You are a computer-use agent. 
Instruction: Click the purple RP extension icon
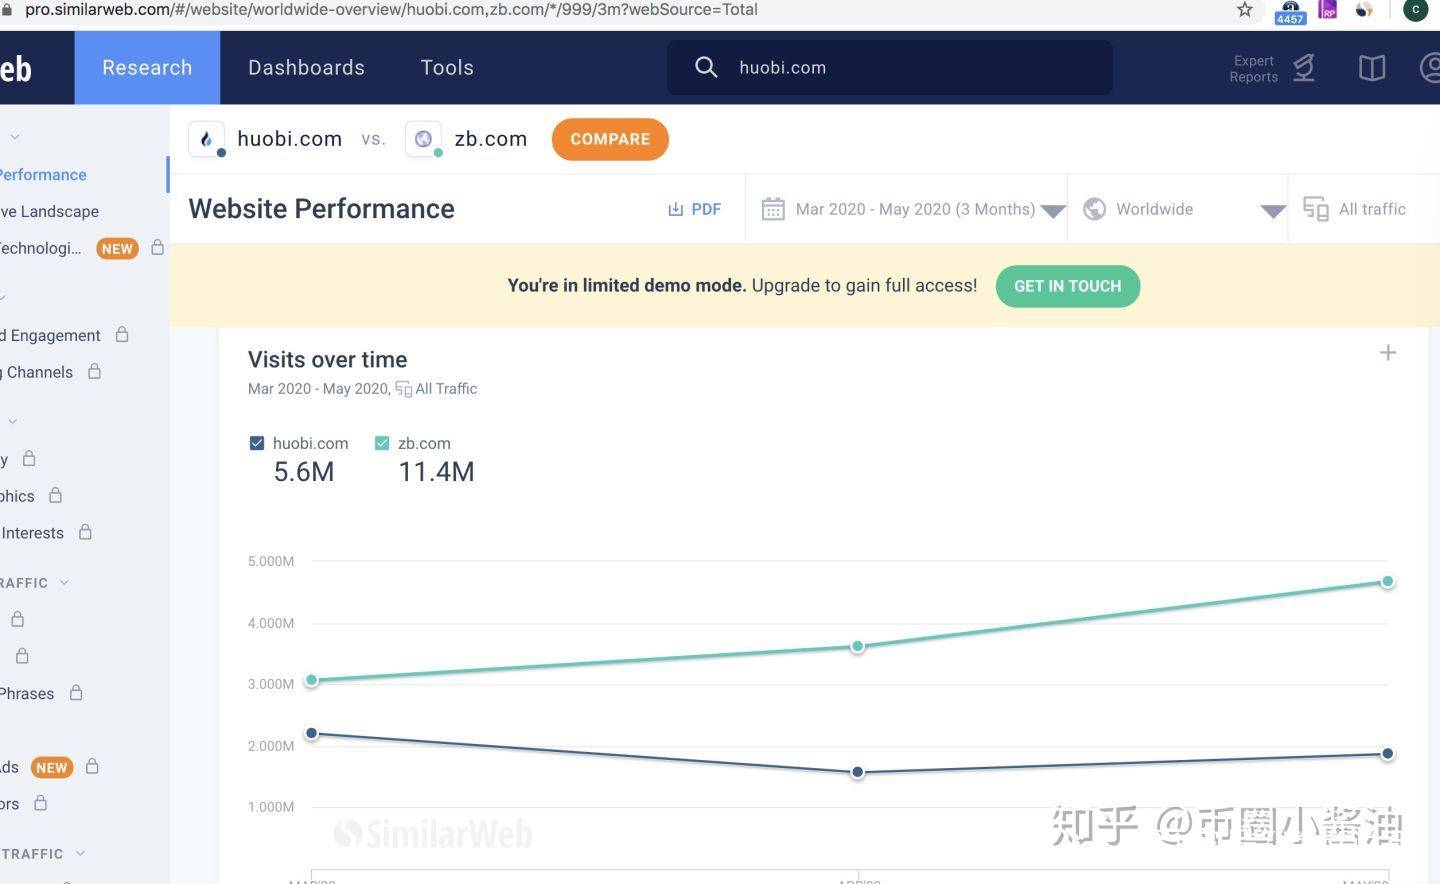1328,10
